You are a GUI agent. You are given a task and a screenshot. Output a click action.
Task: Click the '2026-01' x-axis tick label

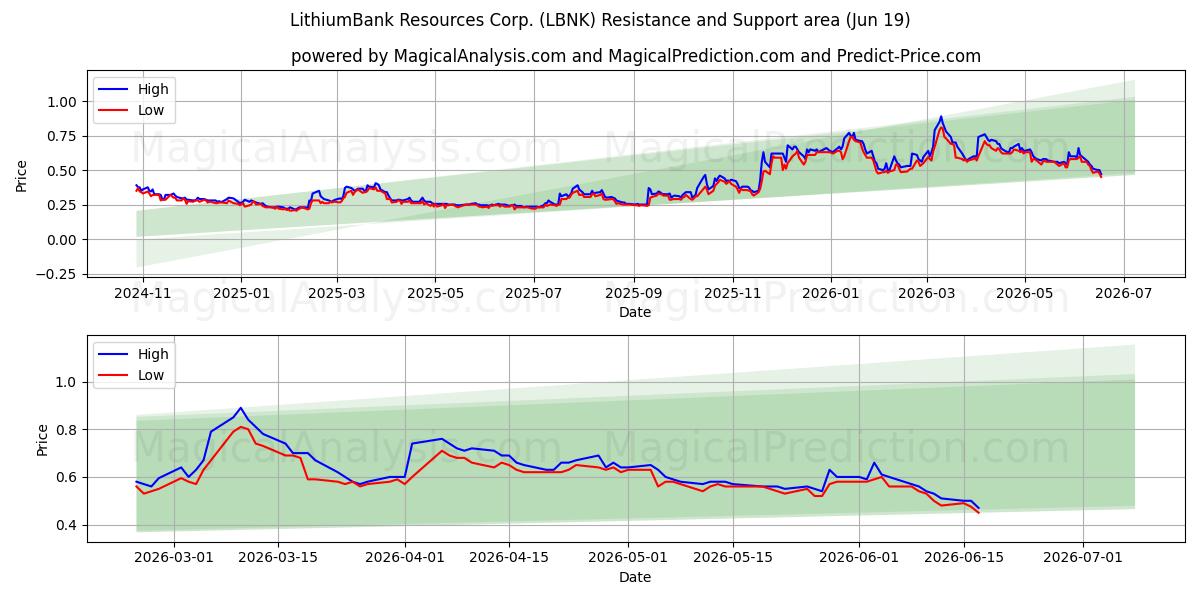(830, 293)
